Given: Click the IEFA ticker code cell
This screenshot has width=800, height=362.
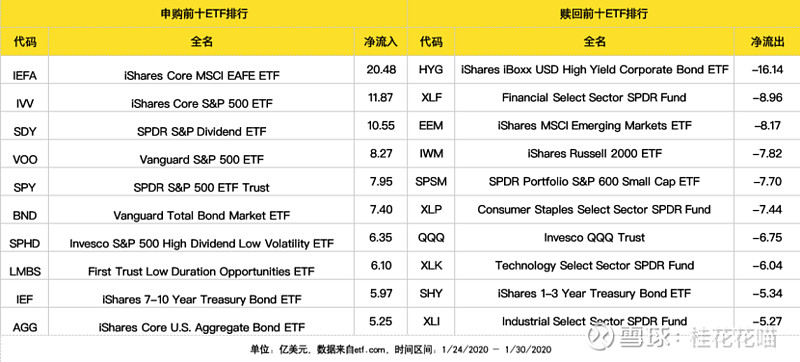Looking at the screenshot, I should tap(24, 76).
